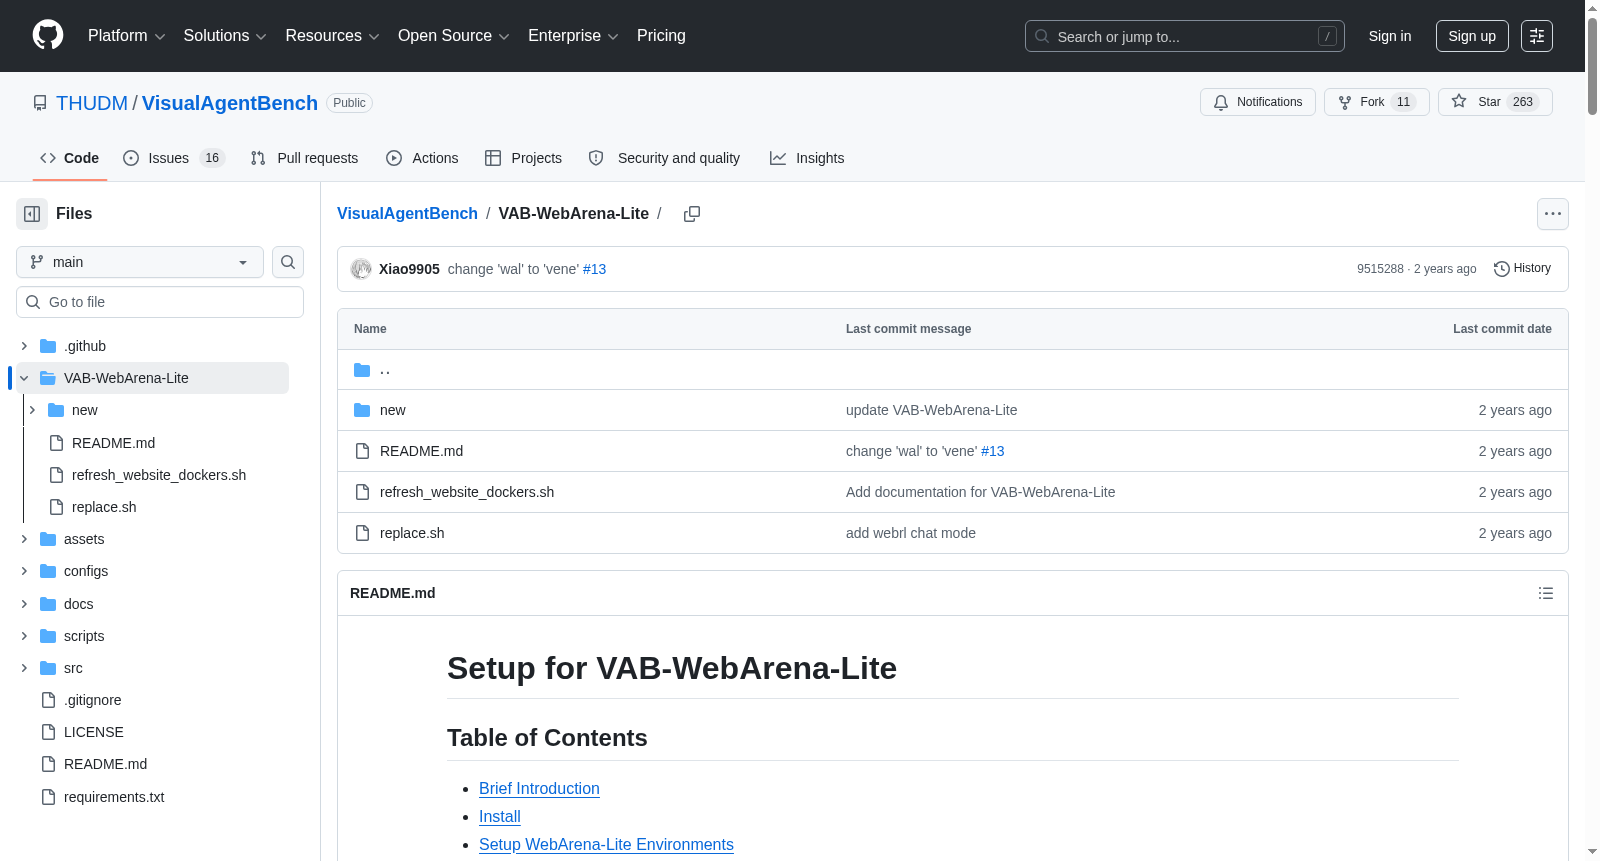Open THUDM organization link

[x=92, y=103]
